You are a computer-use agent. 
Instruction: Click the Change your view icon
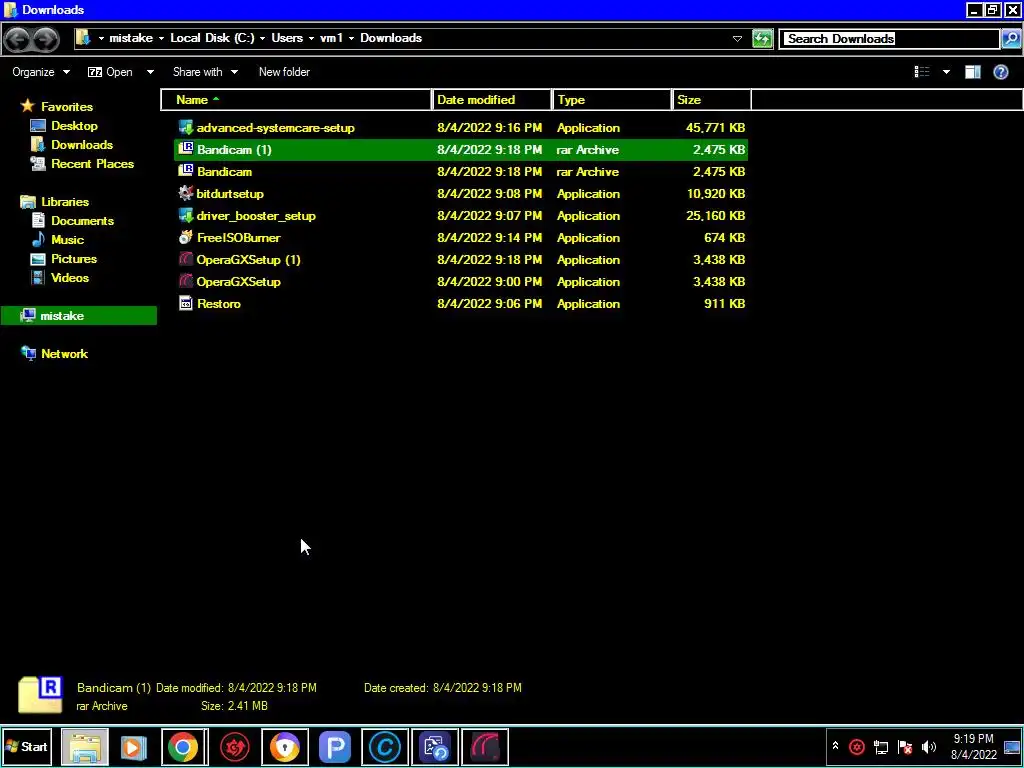point(921,72)
